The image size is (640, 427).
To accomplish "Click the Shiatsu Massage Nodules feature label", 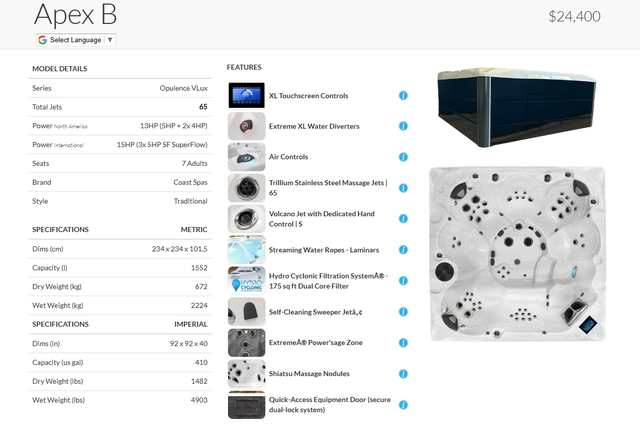I will point(309,374).
